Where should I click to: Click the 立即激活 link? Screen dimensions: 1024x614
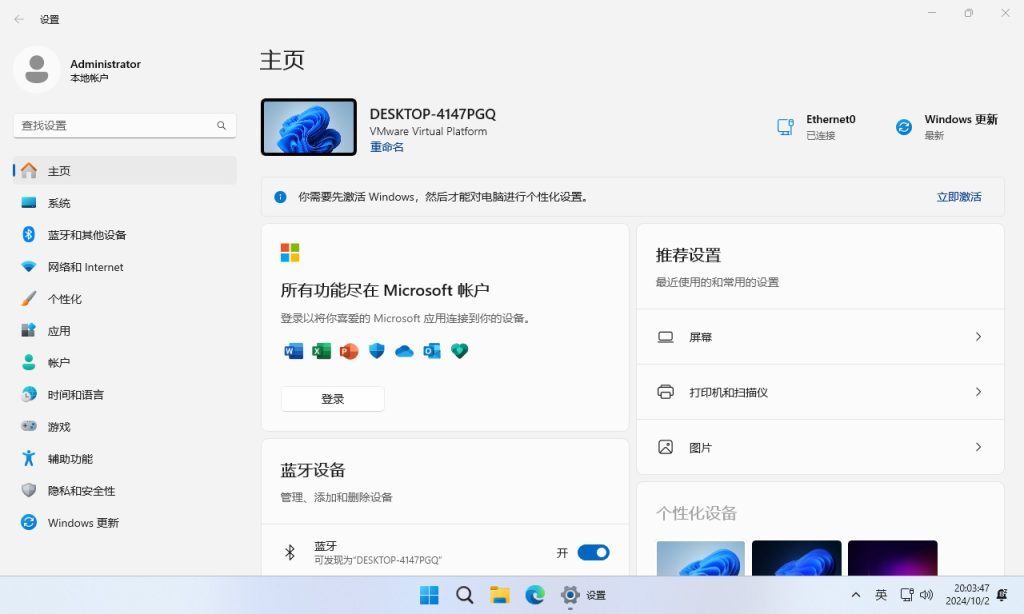(961, 197)
